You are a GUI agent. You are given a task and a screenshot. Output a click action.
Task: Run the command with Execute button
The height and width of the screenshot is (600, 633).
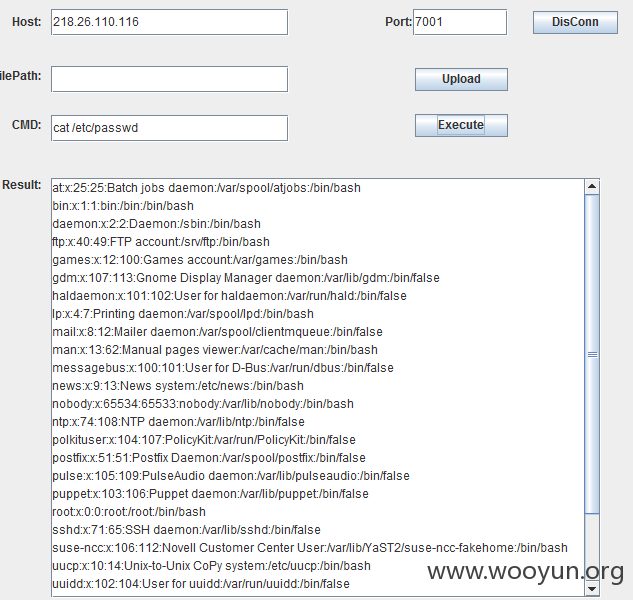[x=461, y=125]
